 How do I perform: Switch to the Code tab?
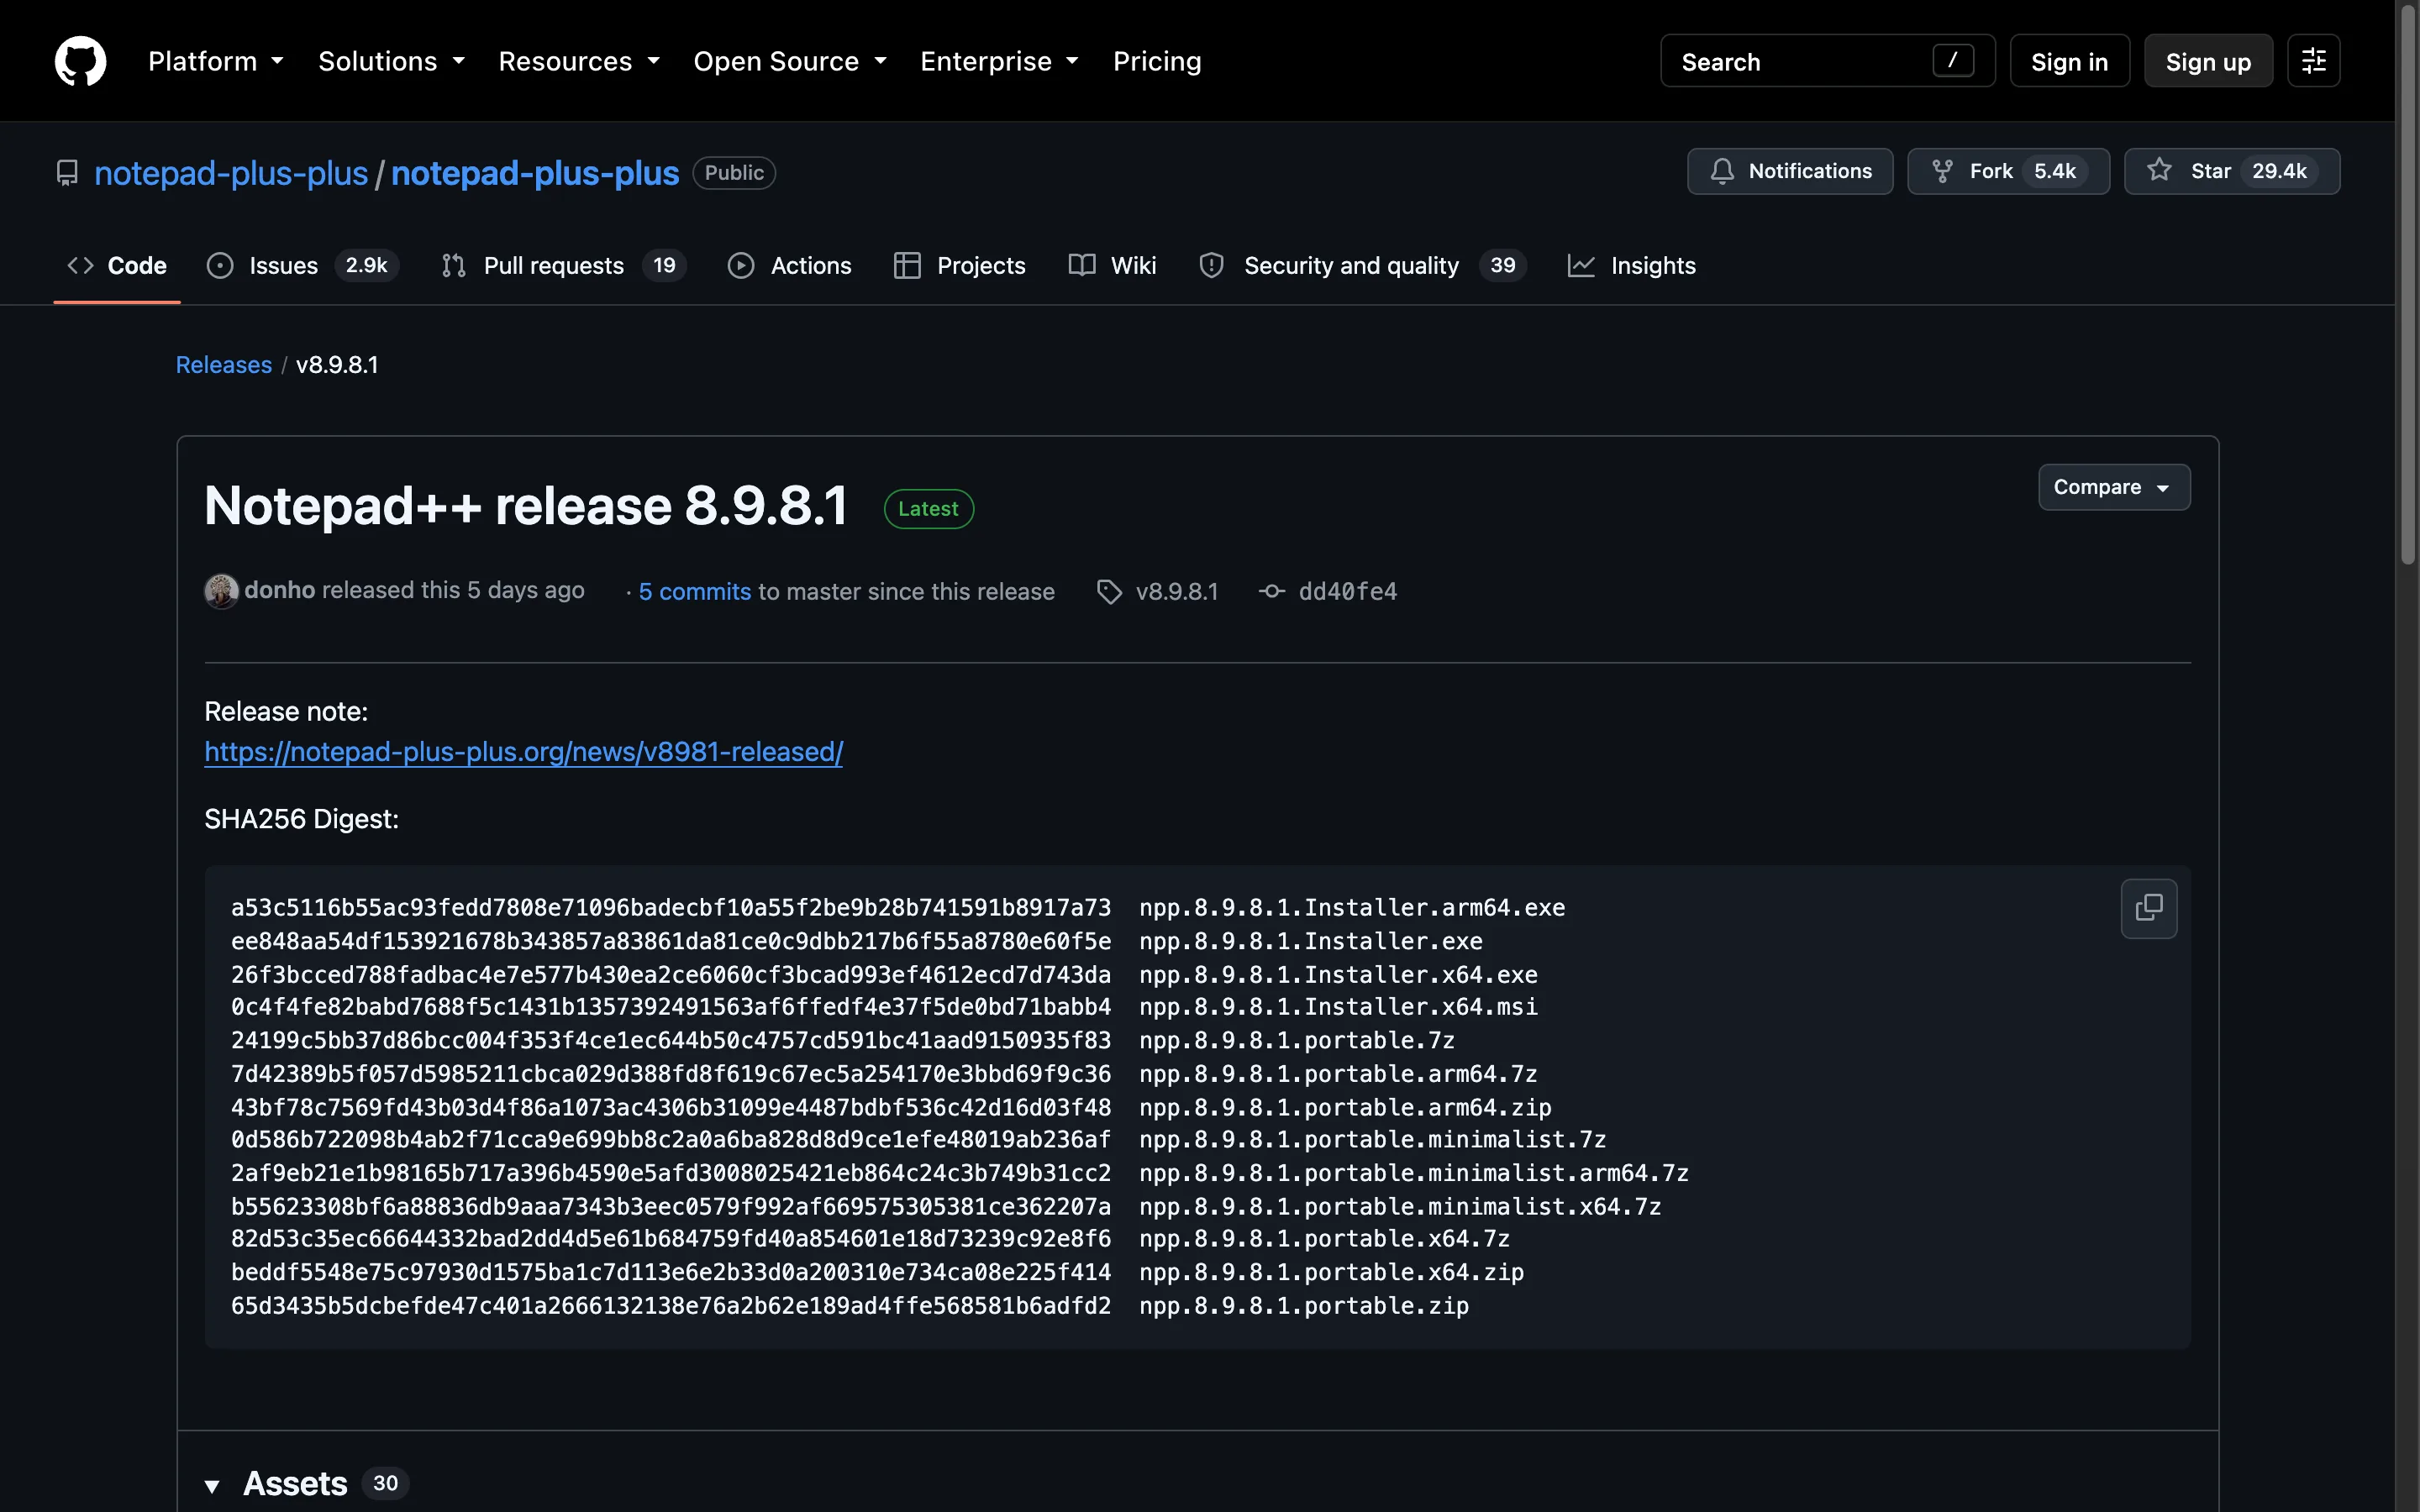pyautogui.click(x=117, y=265)
